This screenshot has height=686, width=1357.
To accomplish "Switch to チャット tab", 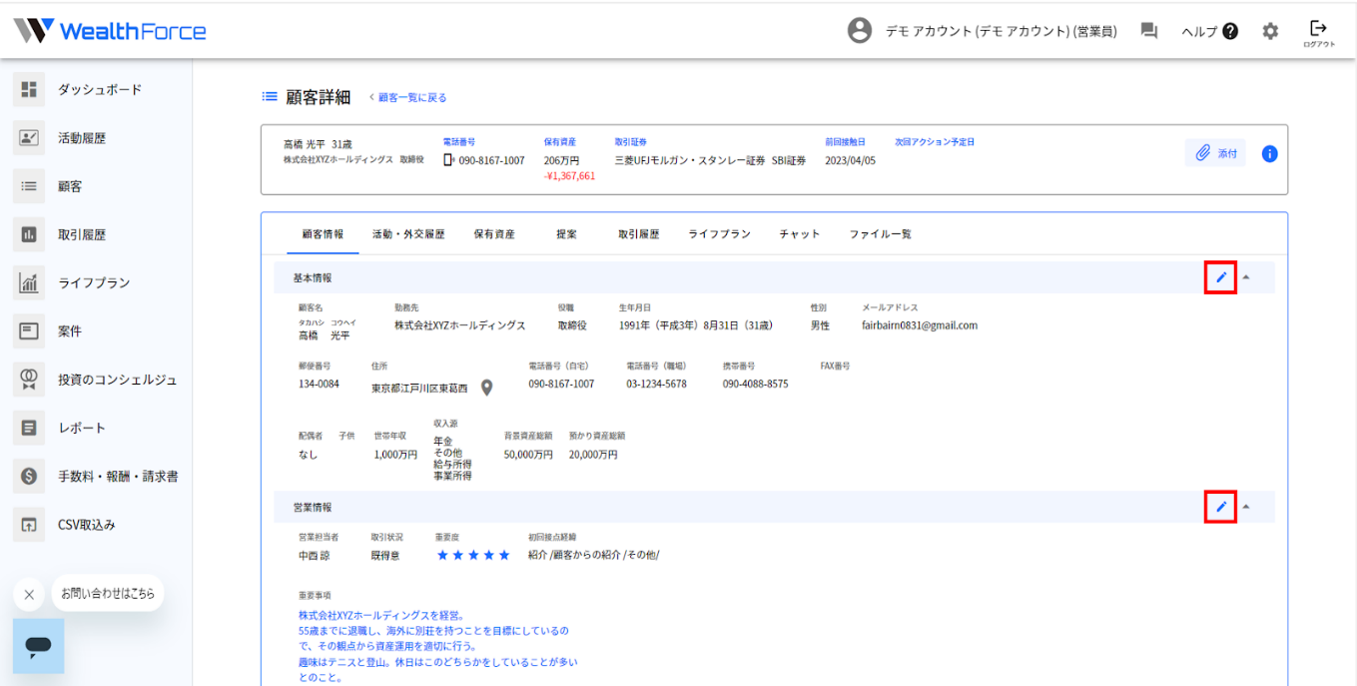I will pos(800,234).
